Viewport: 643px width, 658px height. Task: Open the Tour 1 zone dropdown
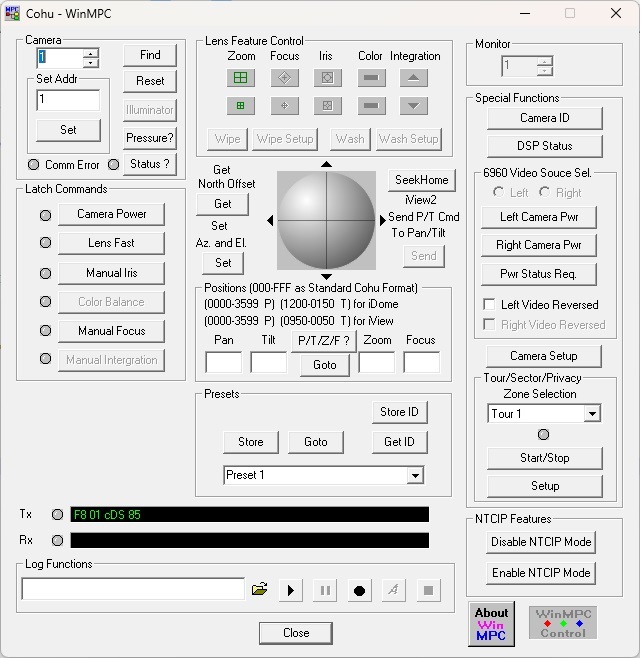(x=592, y=414)
